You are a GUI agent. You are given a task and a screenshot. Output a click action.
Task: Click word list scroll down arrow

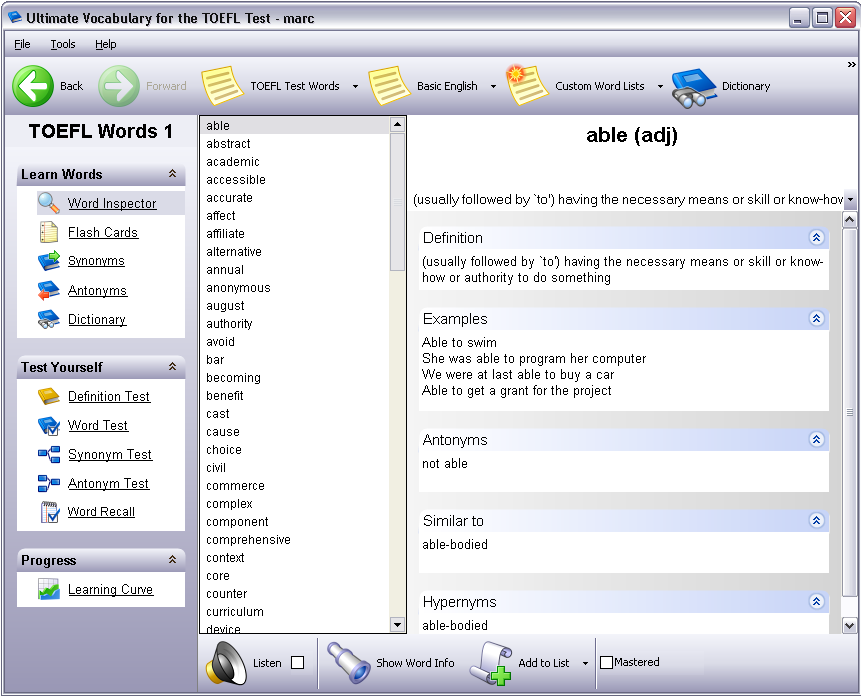point(397,624)
